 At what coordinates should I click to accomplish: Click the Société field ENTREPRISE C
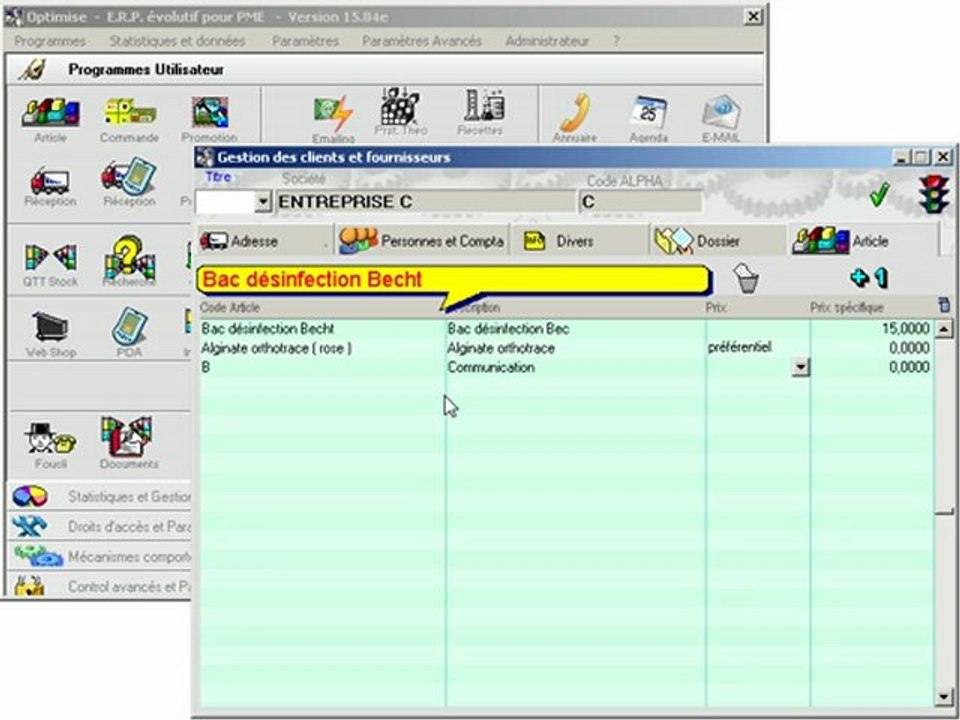click(x=426, y=201)
